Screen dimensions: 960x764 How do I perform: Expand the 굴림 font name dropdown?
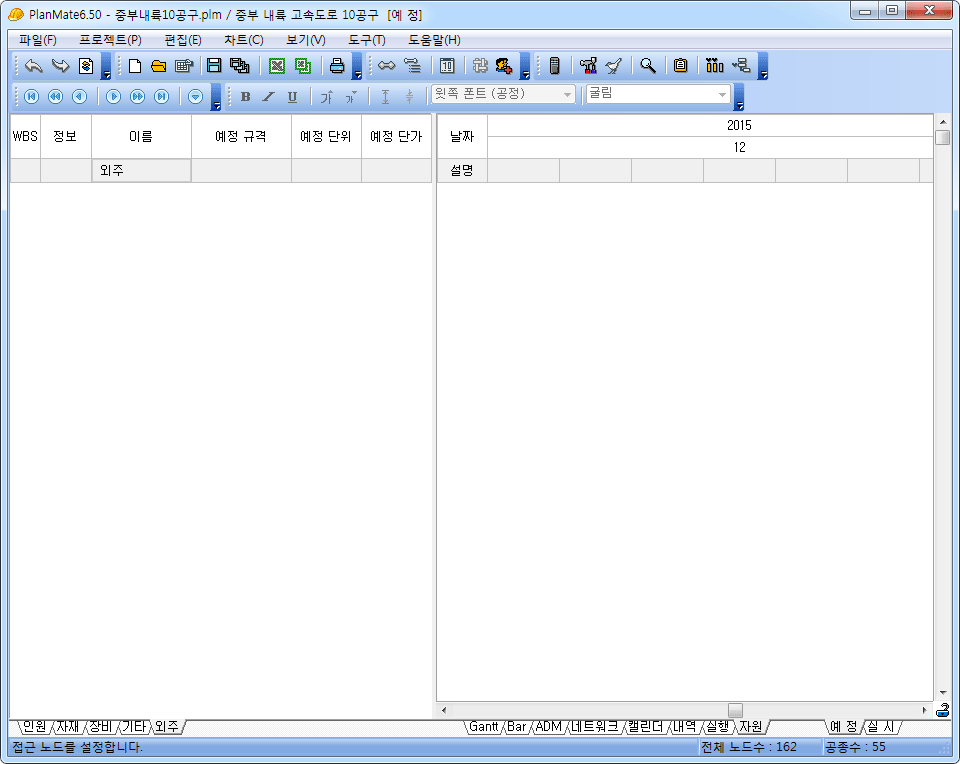coord(722,95)
